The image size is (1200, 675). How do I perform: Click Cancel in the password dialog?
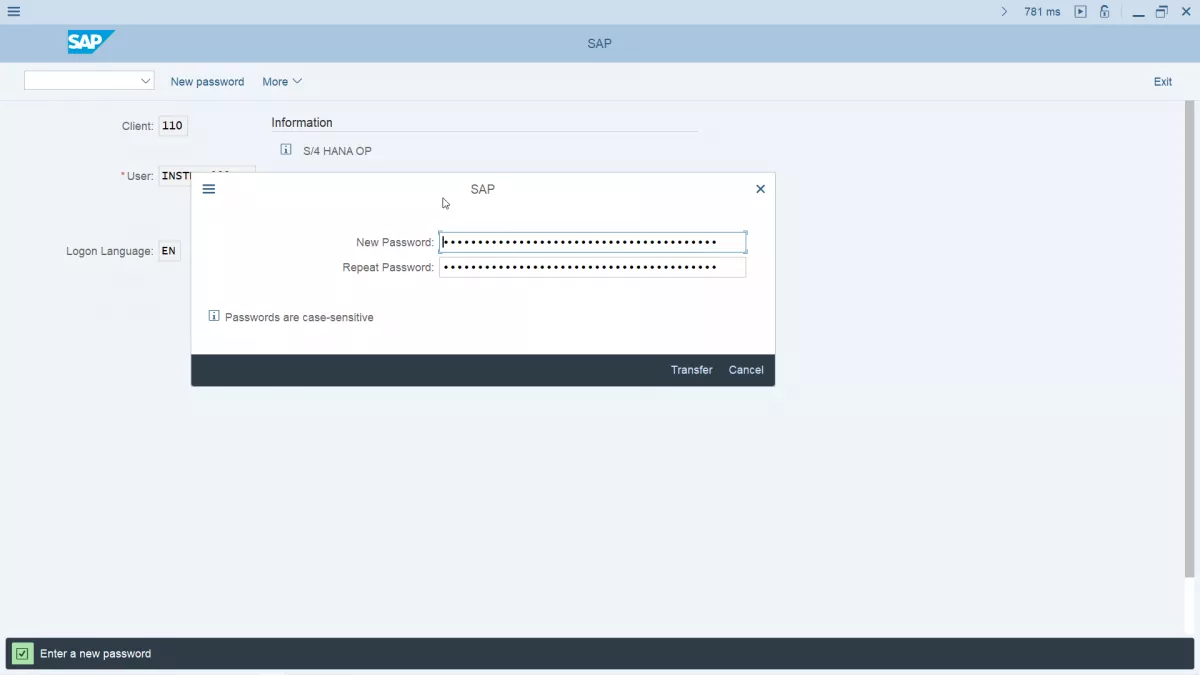coord(746,370)
